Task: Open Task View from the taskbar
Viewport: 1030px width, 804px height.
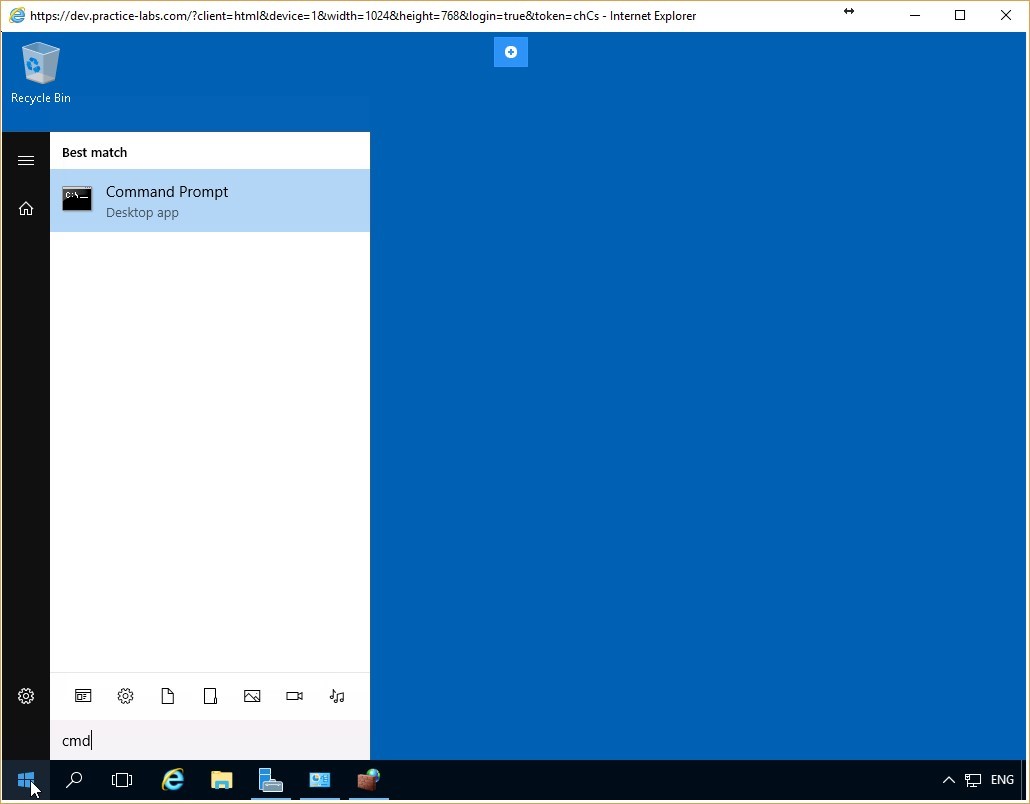Action: [122, 781]
